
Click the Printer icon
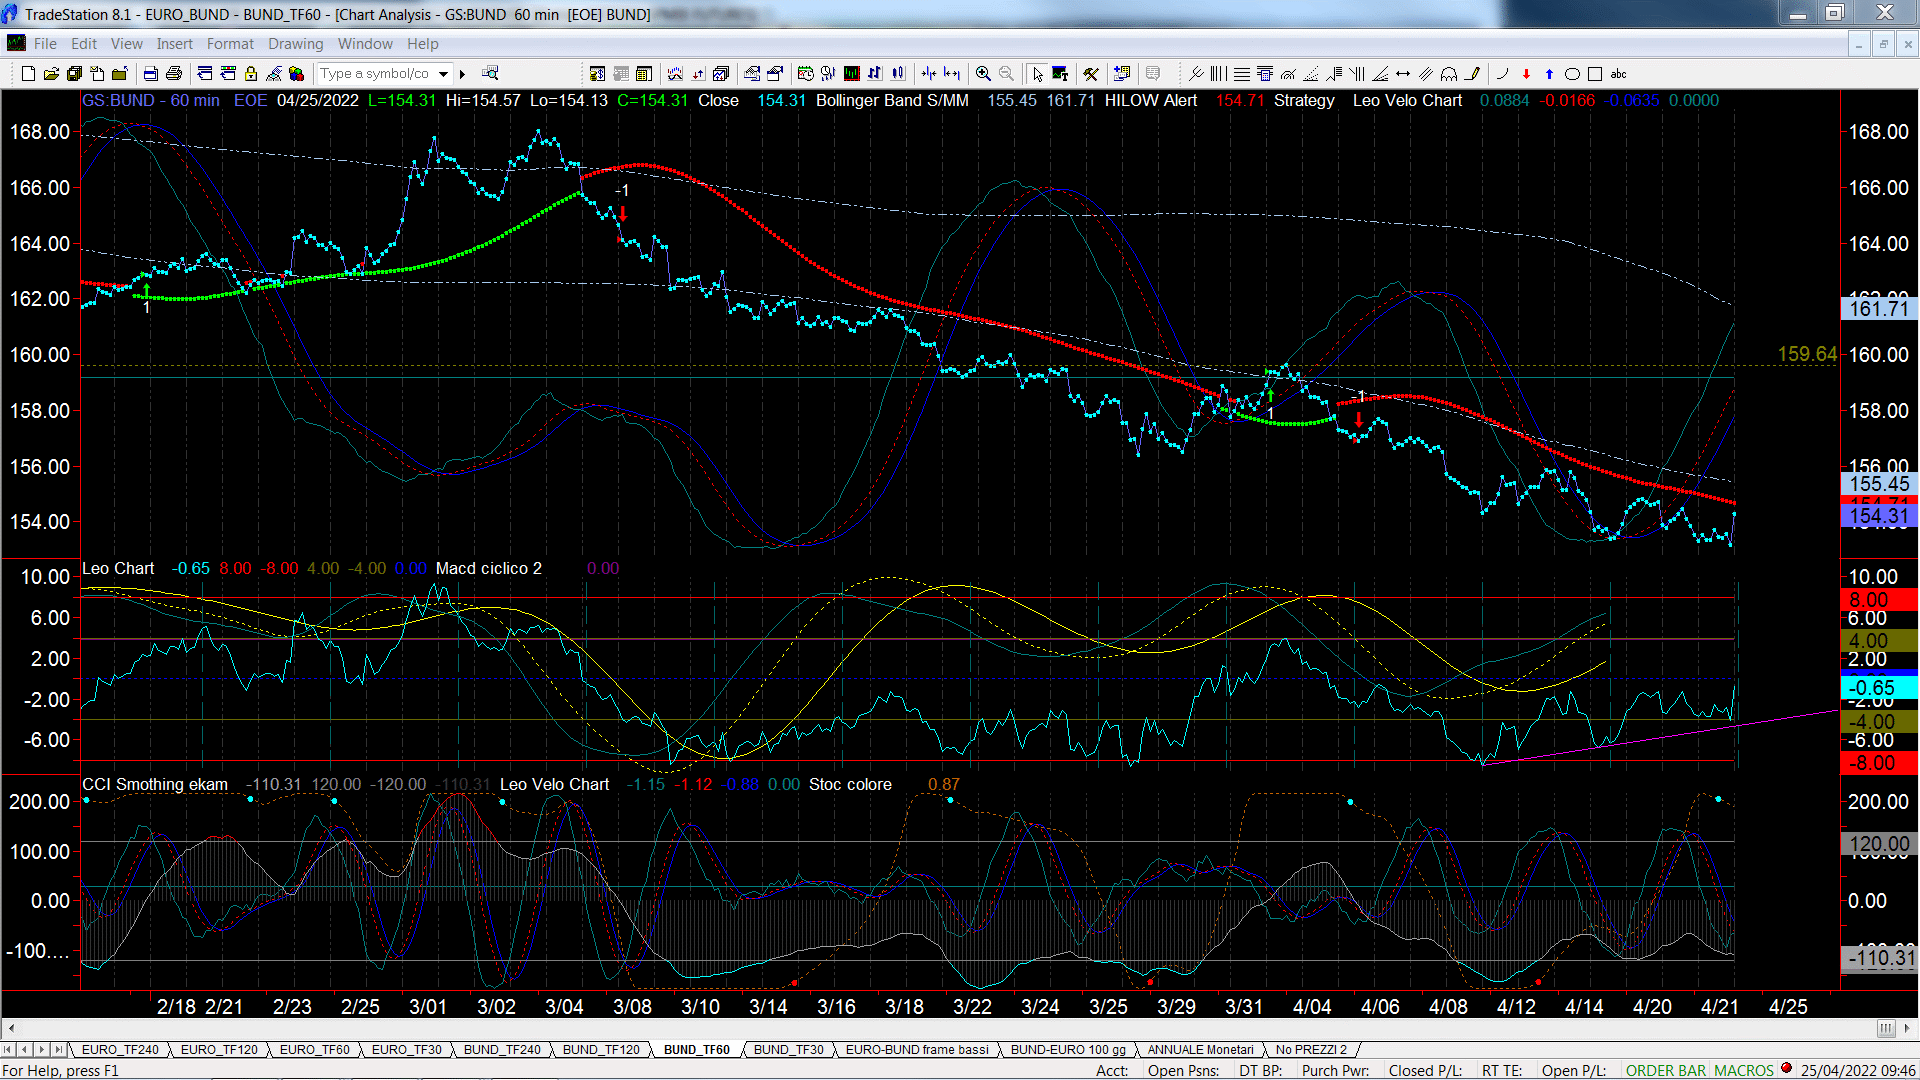[173, 74]
